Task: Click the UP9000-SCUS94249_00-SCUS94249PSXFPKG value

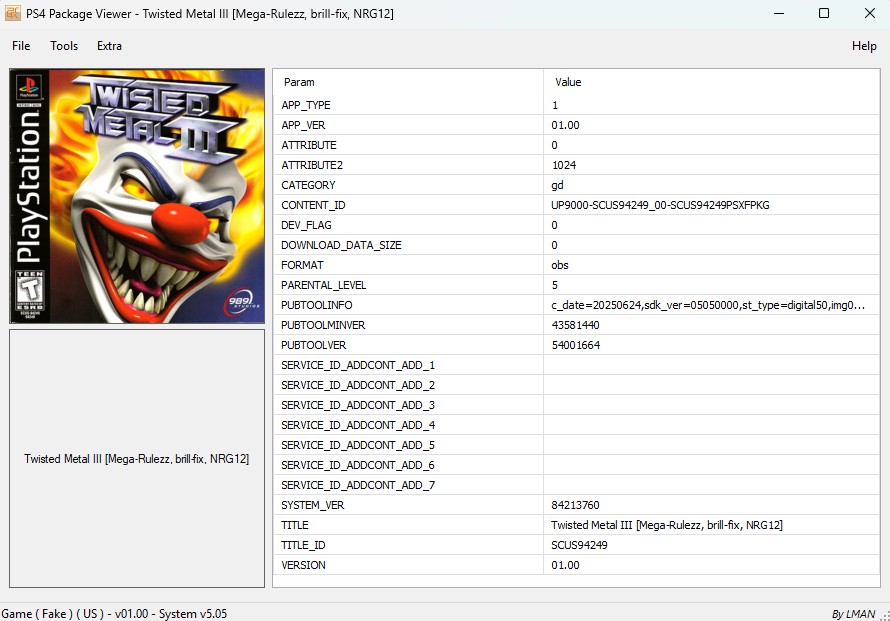Action: pyautogui.click(x=660, y=205)
